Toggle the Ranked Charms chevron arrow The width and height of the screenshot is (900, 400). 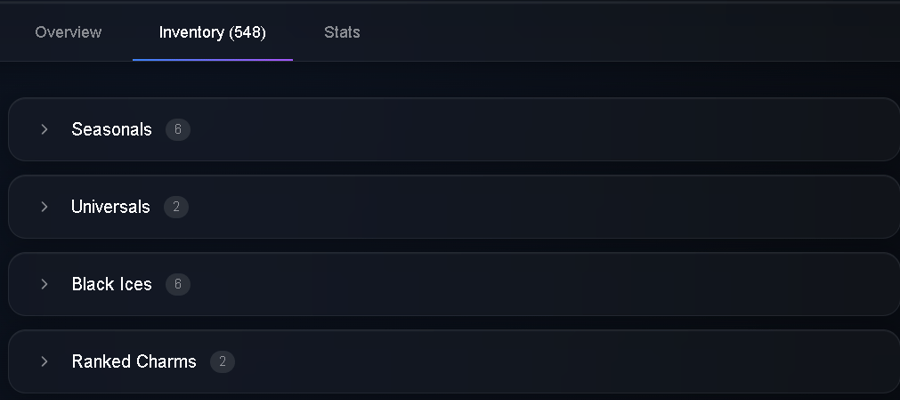pos(44,362)
